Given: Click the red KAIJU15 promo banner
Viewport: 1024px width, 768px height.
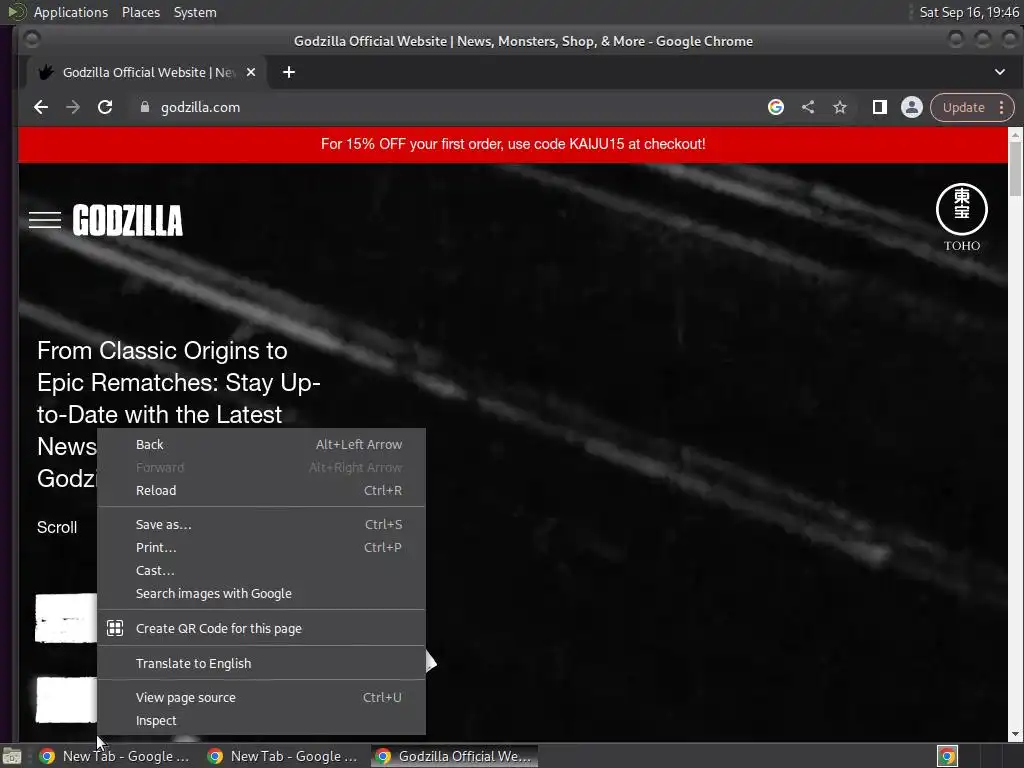Looking at the screenshot, I should pyautogui.click(x=513, y=144).
